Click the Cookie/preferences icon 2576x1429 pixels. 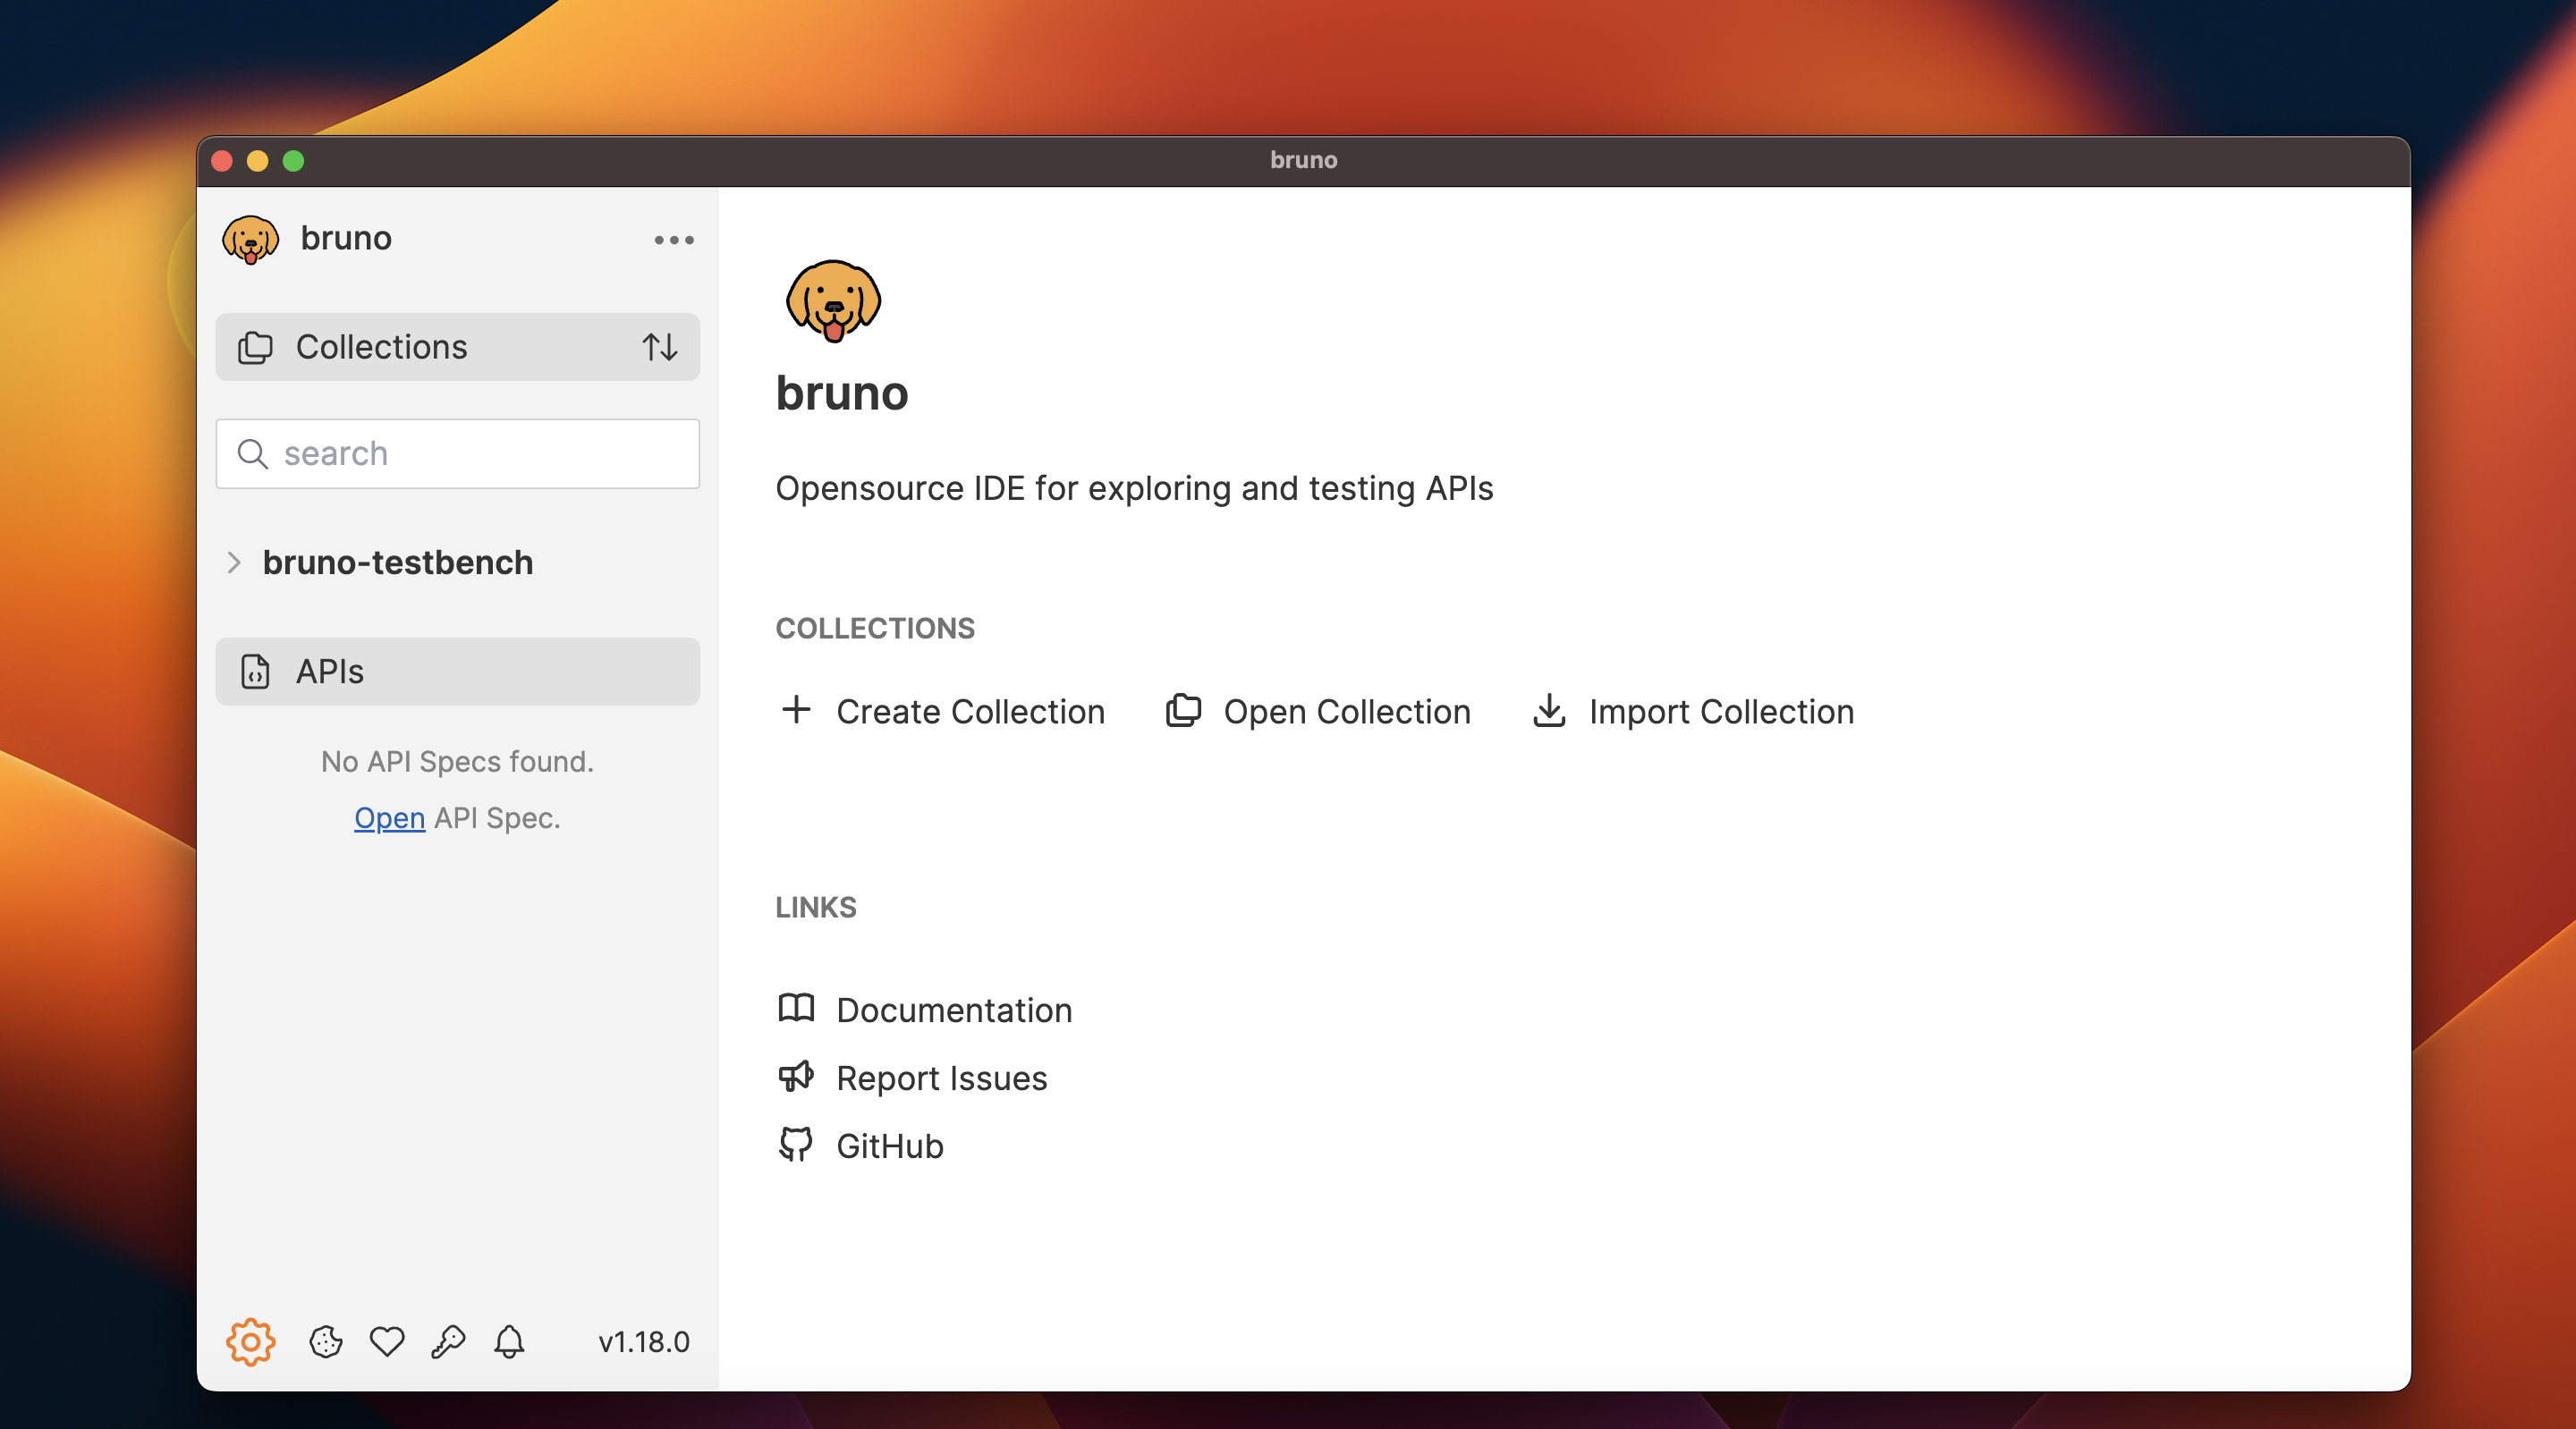tap(324, 1341)
